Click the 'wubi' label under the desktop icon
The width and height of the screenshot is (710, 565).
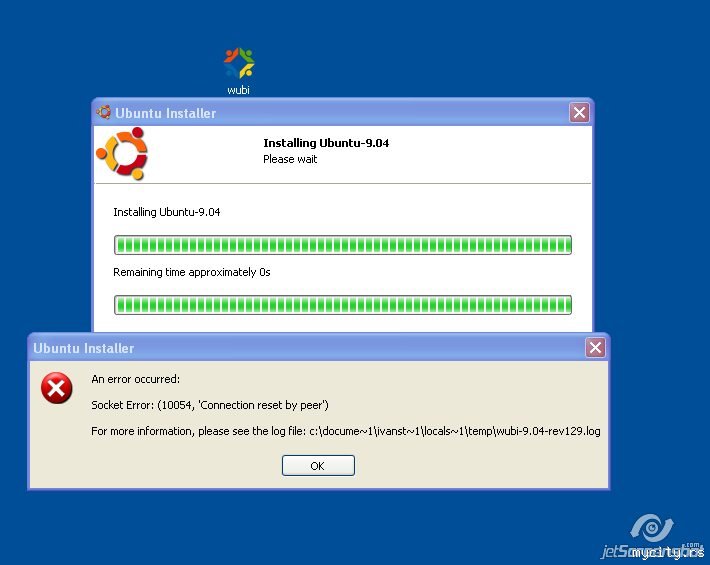click(239, 90)
